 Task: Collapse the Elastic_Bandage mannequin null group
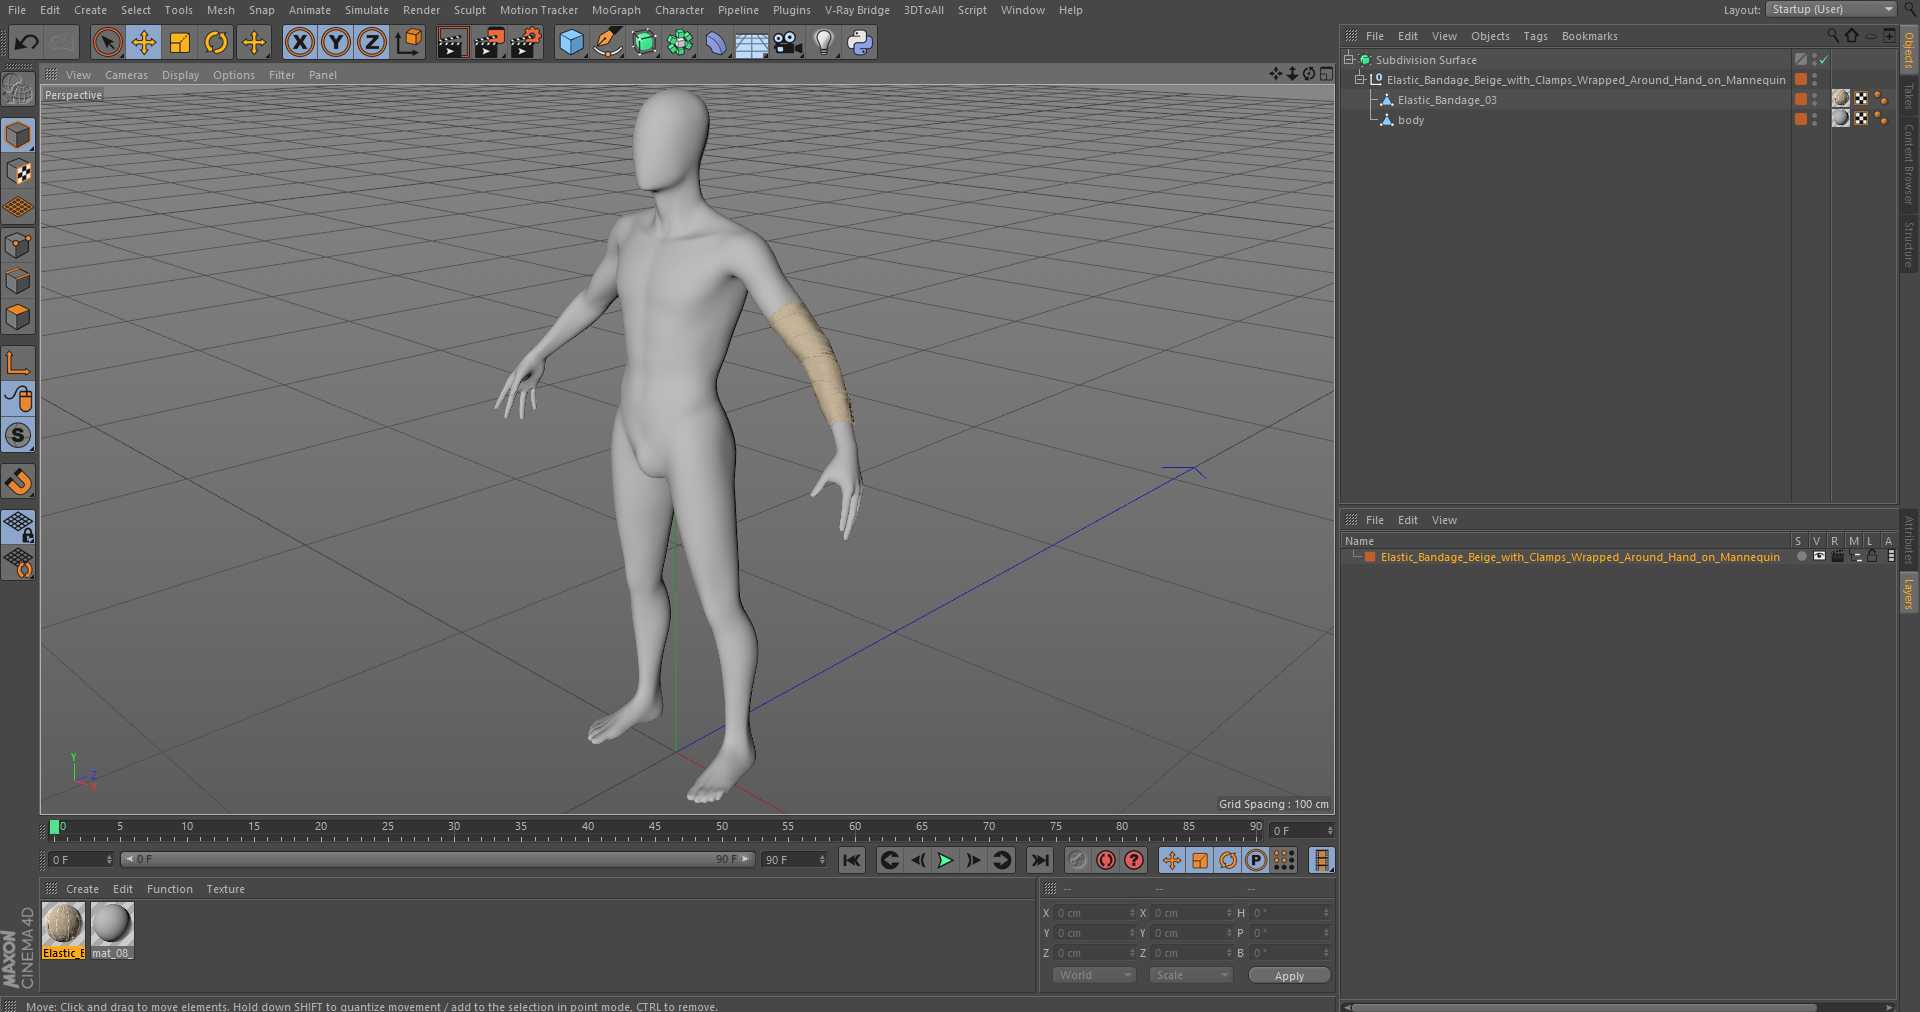pyautogui.click(x=1359, y=80)
